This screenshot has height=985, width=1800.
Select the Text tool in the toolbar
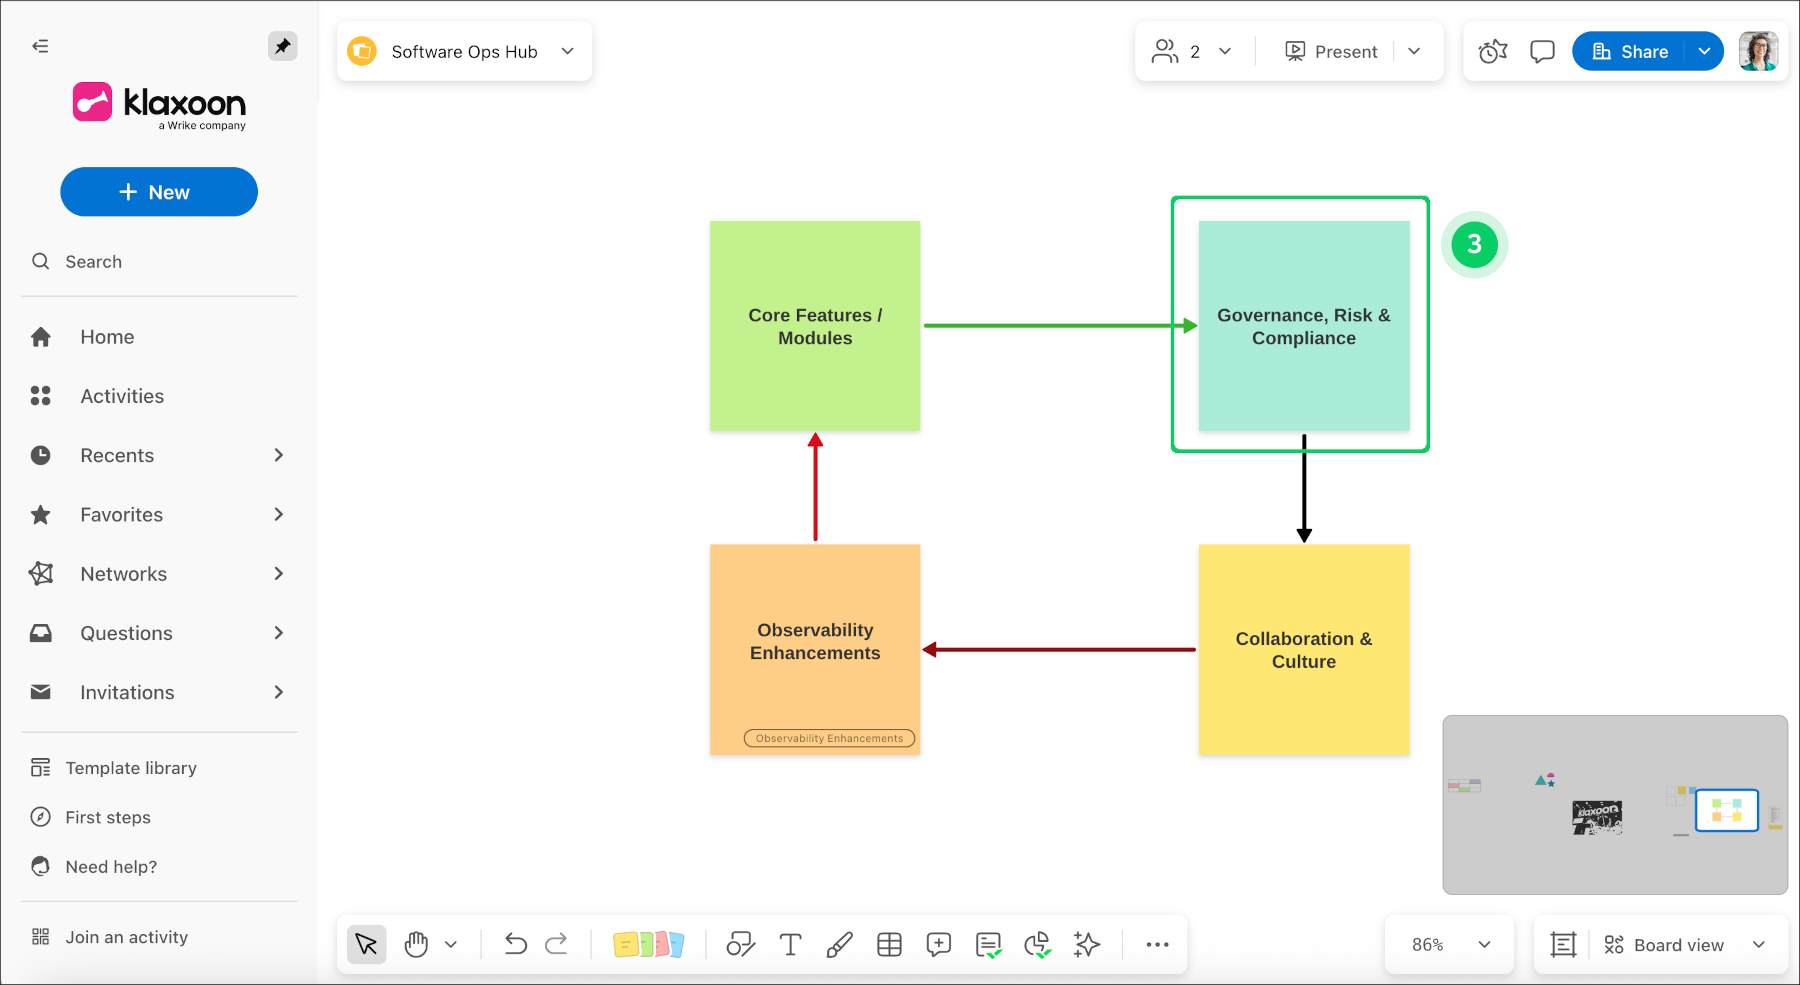click(790, 945)
